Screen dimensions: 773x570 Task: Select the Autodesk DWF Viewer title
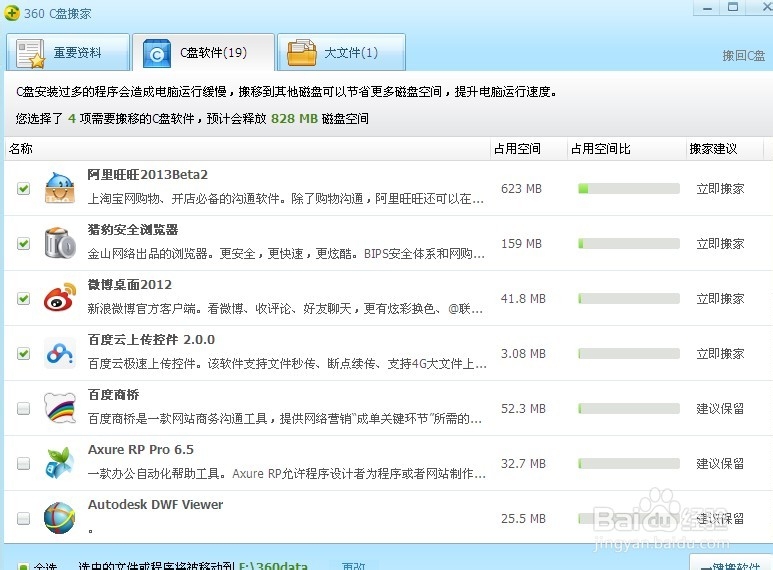[x=155, y=504]
